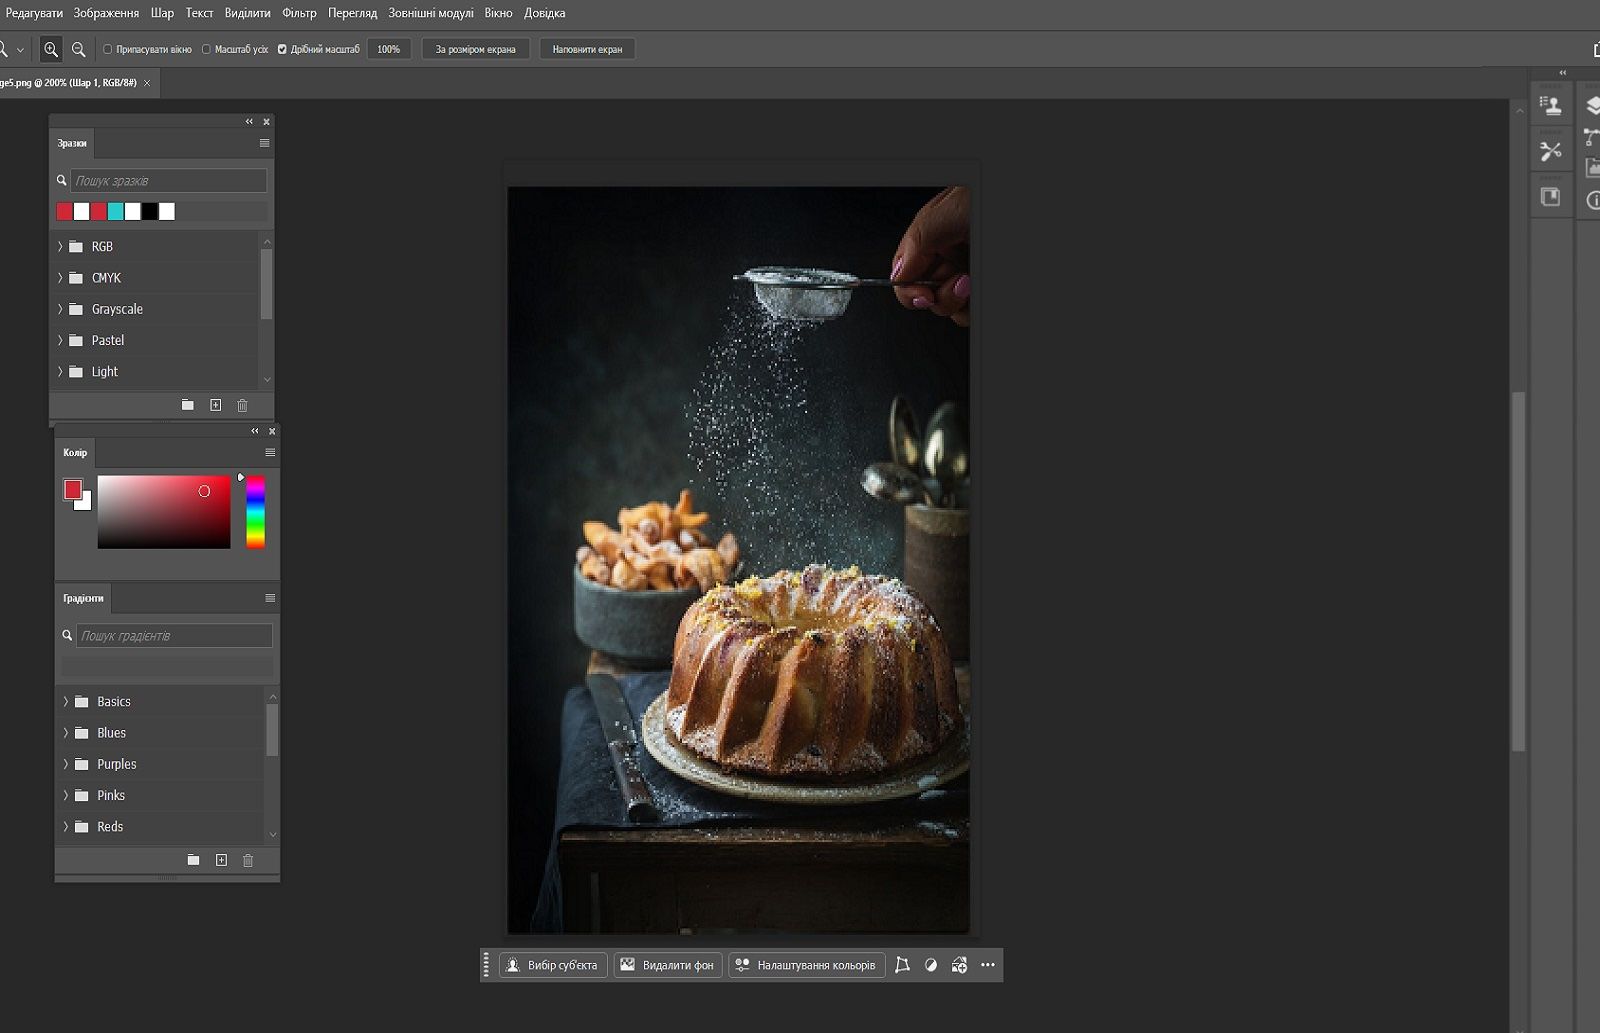1600x1033 pixels.
Task: Click the new gradient "+" icon
Action: coord(220,860)
